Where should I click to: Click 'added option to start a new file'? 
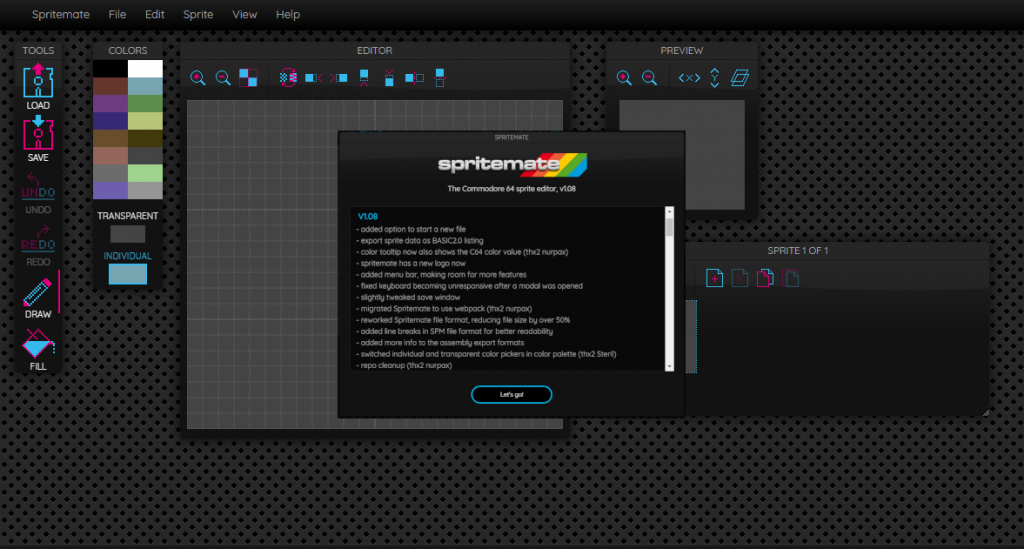[x=411, y=229]
